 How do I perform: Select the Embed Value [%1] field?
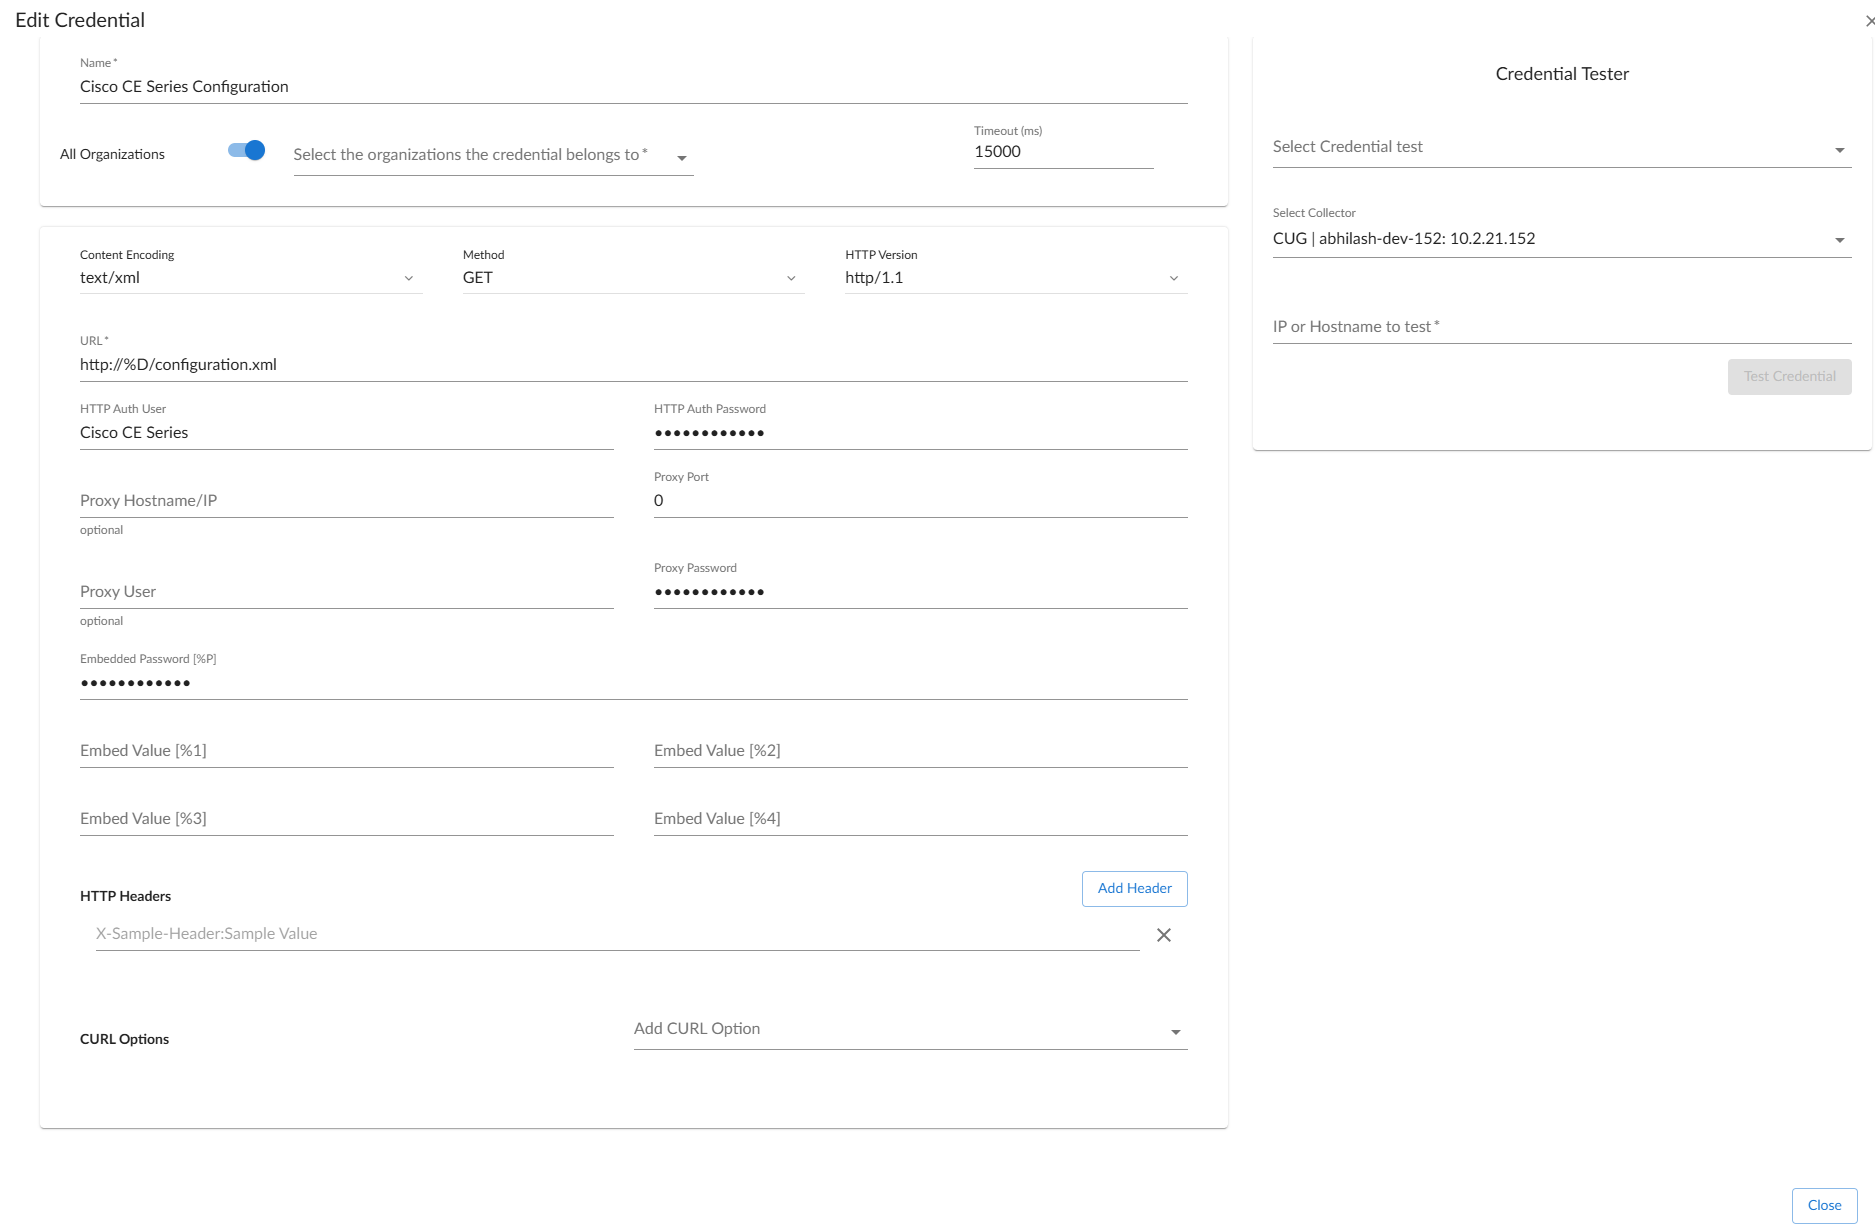pos(346,751)
